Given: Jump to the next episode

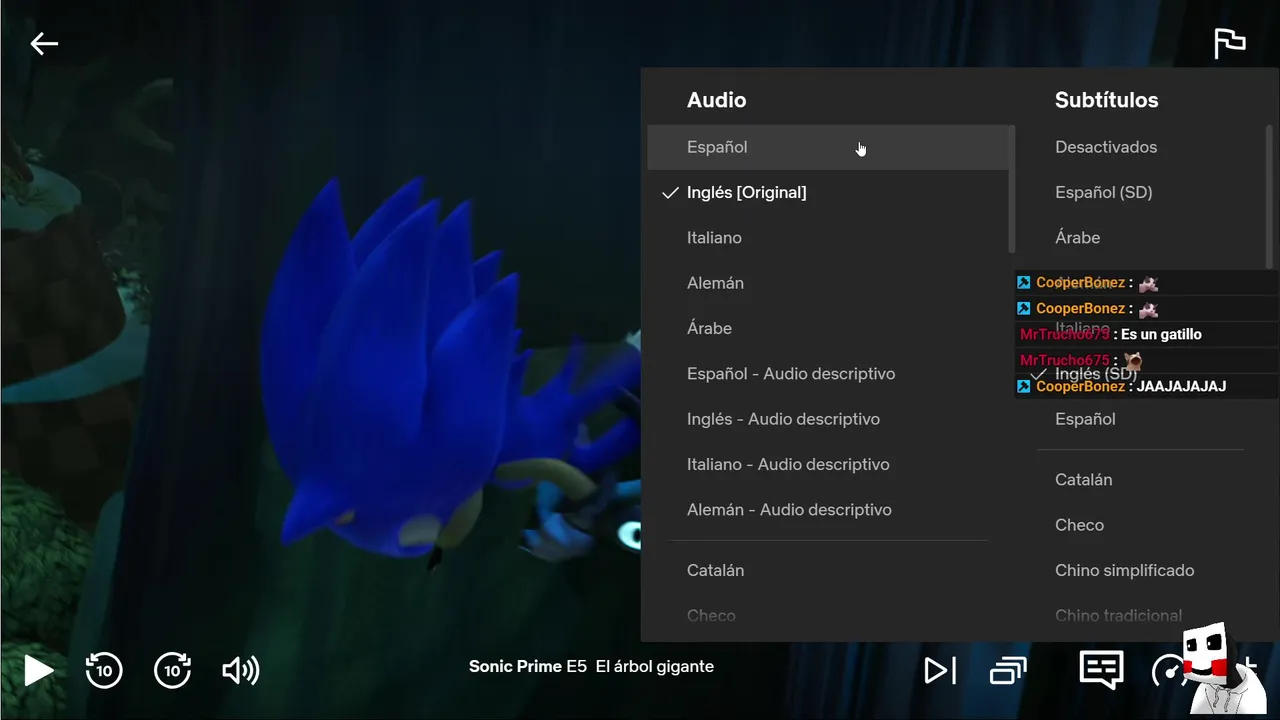Looking at the screenshot, I should 940,670.
